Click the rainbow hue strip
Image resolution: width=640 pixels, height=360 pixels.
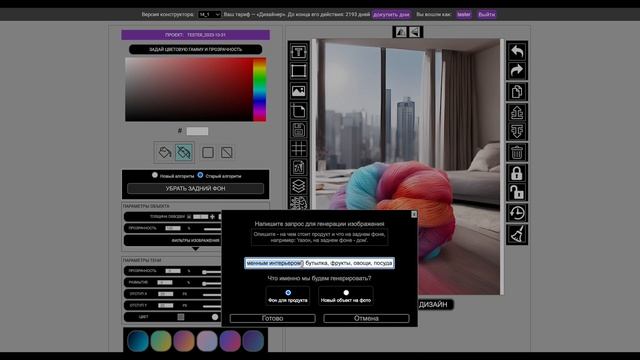point(260,89)
